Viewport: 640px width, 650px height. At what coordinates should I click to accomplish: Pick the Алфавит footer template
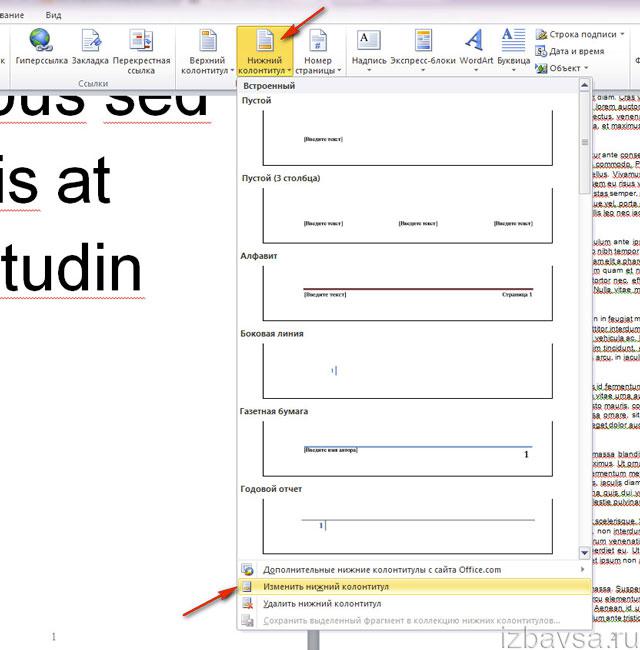click(x=407, y=293)
